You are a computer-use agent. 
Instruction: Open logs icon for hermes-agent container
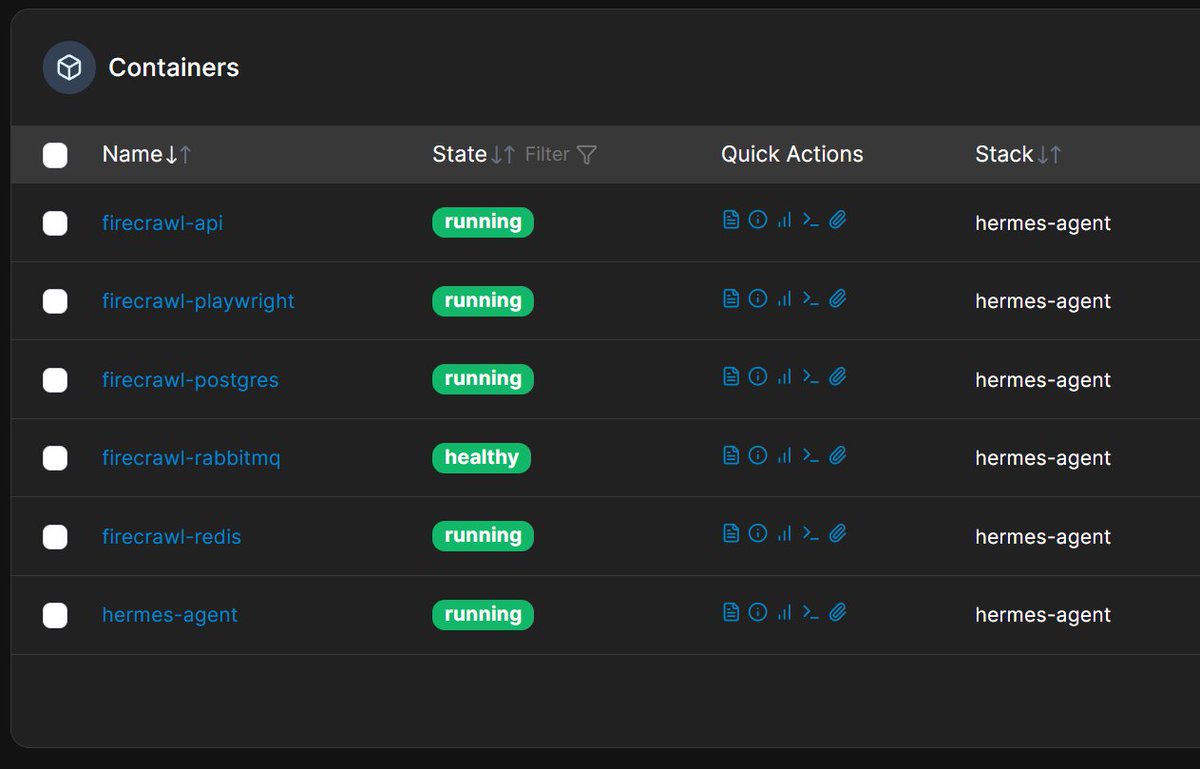pyautogui.click(x=731, y=612)
